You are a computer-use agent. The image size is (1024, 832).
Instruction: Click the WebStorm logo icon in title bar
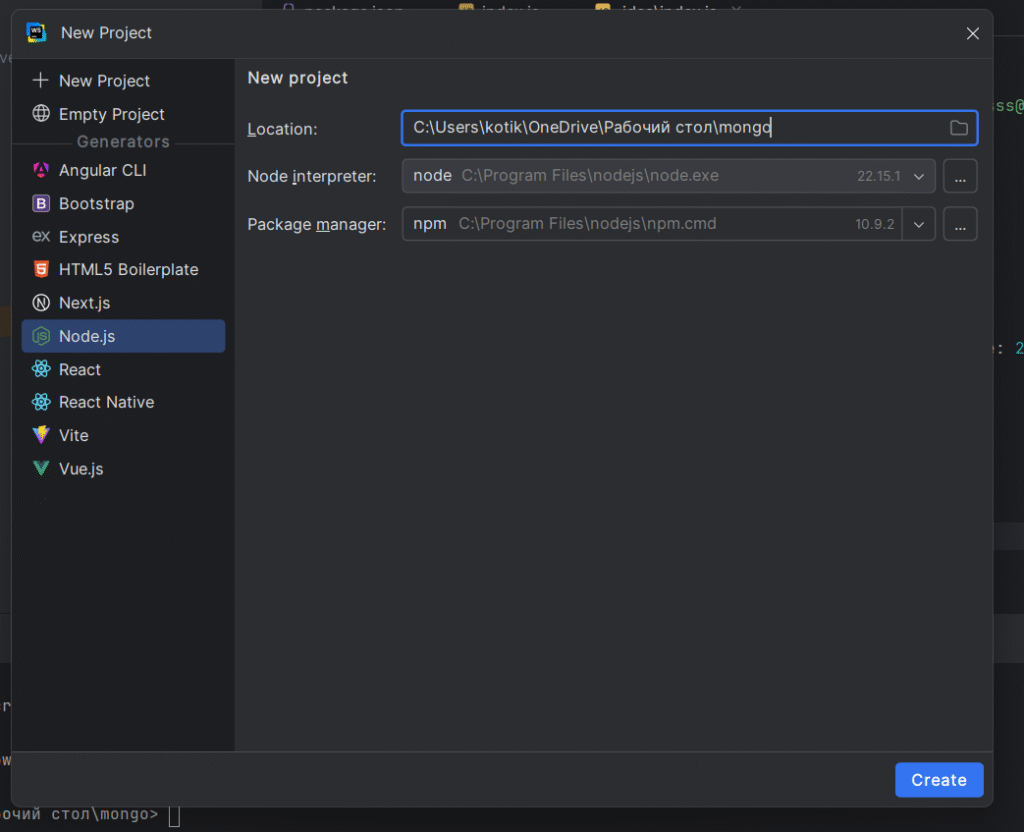point(37,32)
